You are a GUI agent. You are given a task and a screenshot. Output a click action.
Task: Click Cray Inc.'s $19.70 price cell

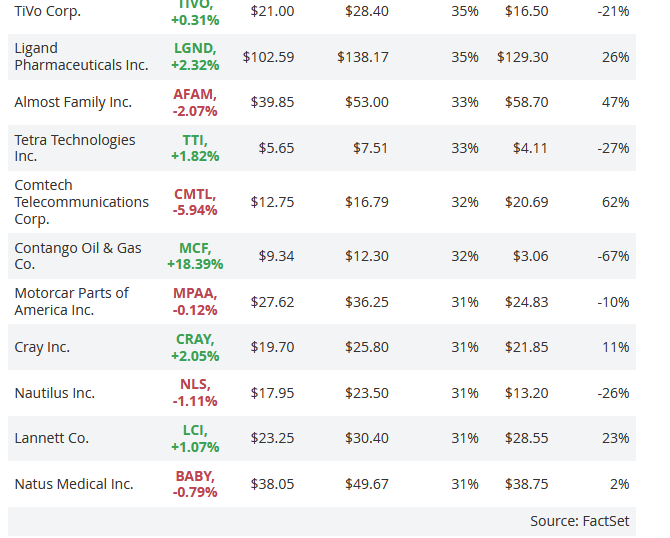[276, 347]
